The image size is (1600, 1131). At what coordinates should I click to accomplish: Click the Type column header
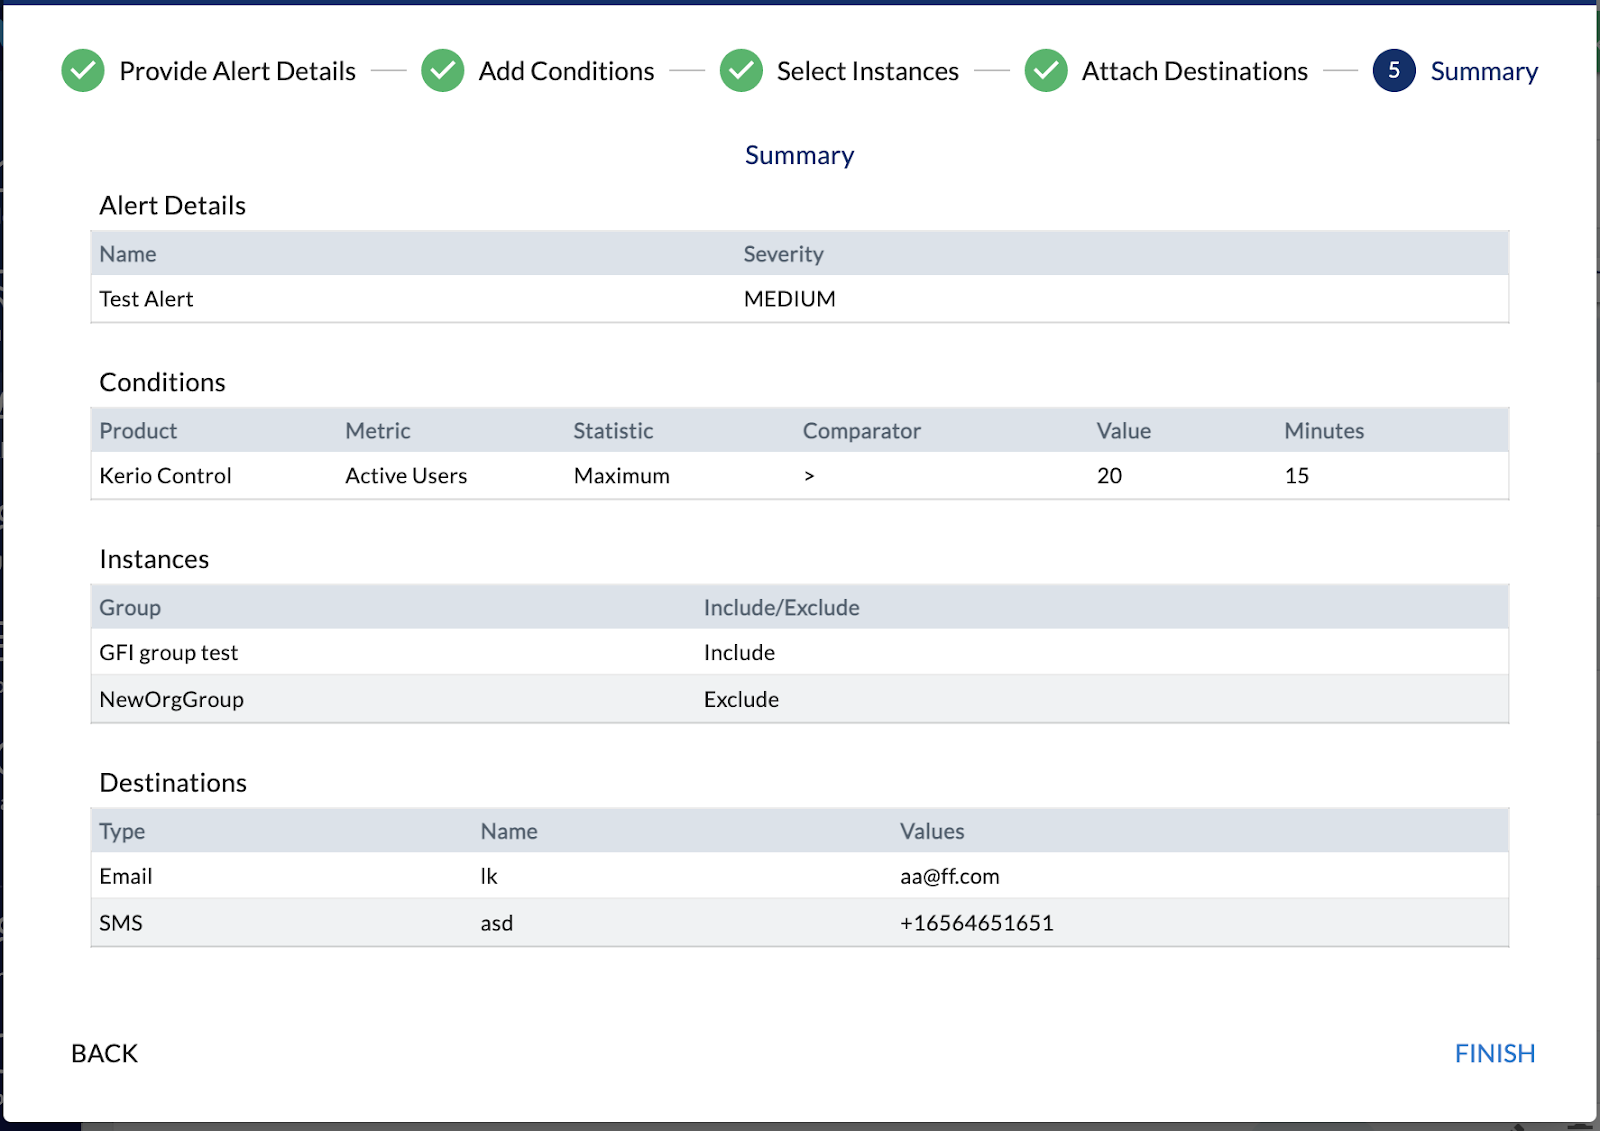[x=122, y=832]
